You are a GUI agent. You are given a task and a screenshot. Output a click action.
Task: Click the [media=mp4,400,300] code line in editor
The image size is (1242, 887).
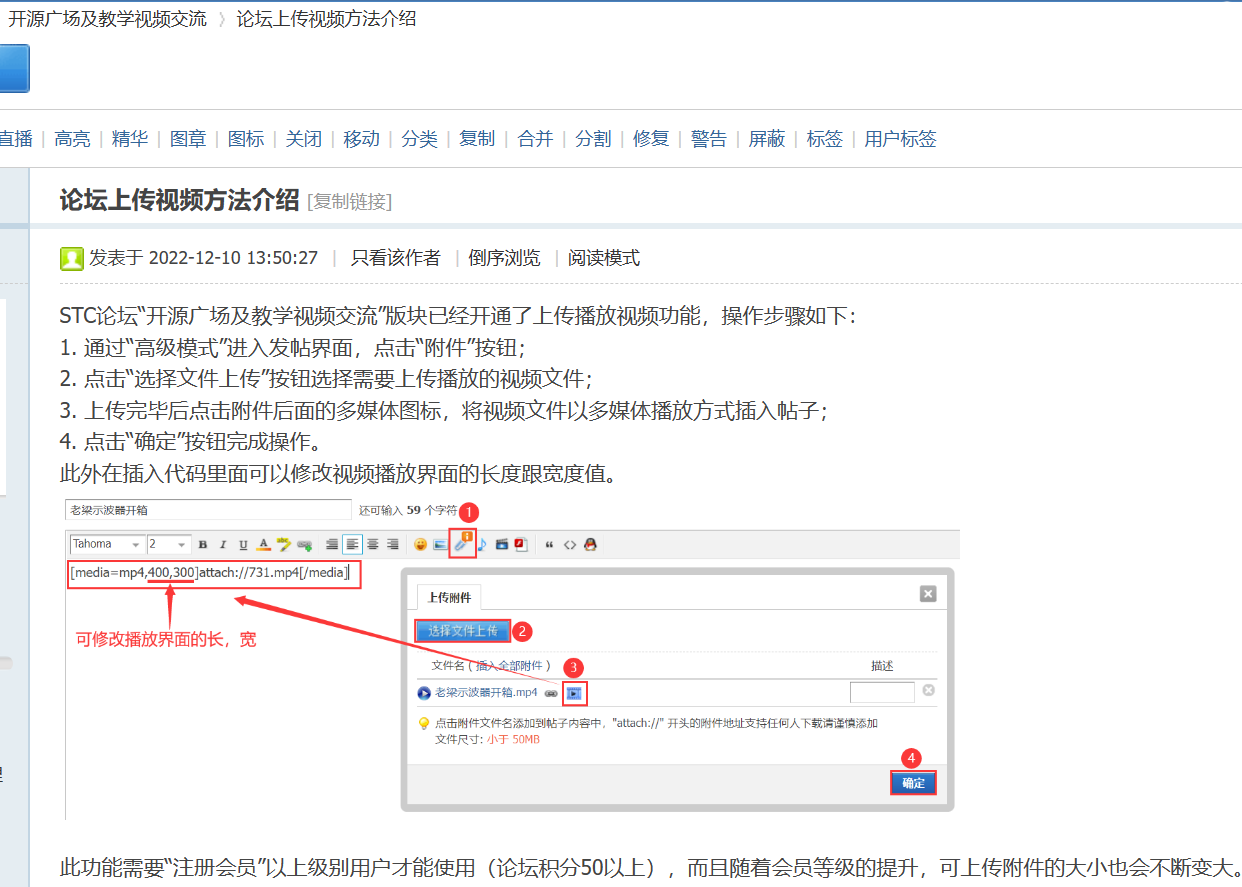point(210,573)
